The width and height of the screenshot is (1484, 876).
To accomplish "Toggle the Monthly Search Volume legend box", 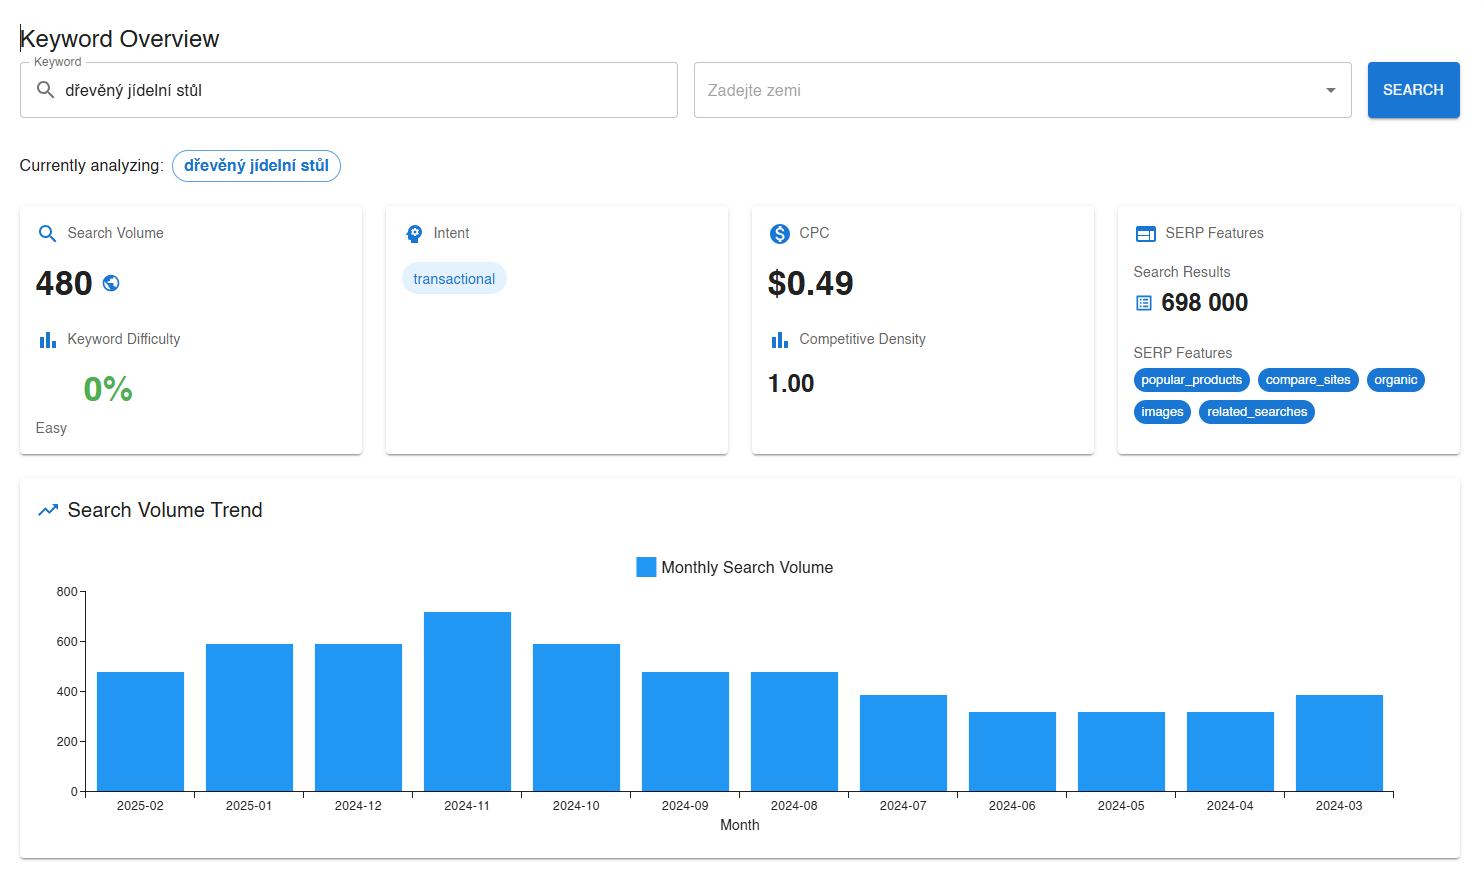I will 646,567.
